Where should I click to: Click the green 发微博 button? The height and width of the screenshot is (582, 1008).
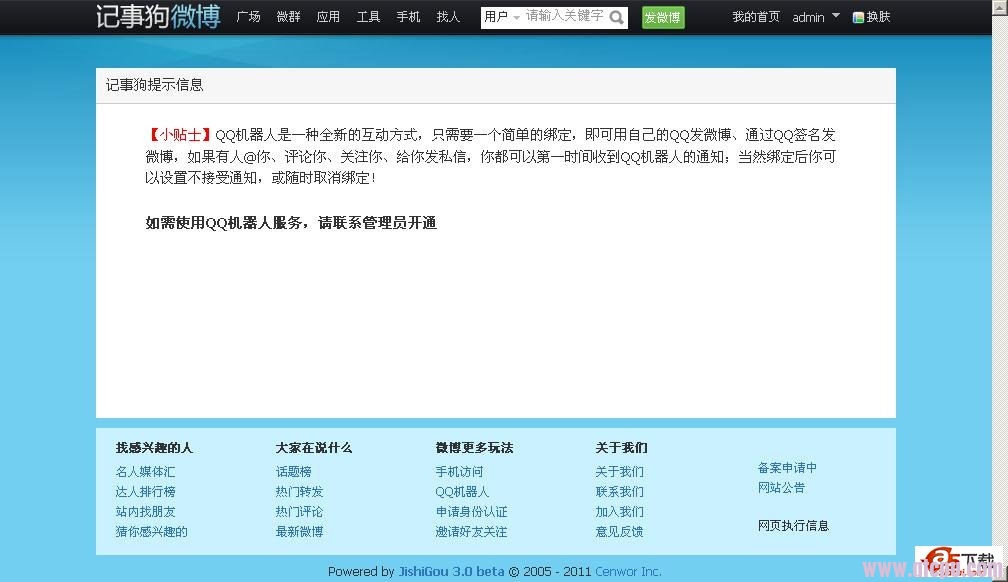[x=663, y=17]
